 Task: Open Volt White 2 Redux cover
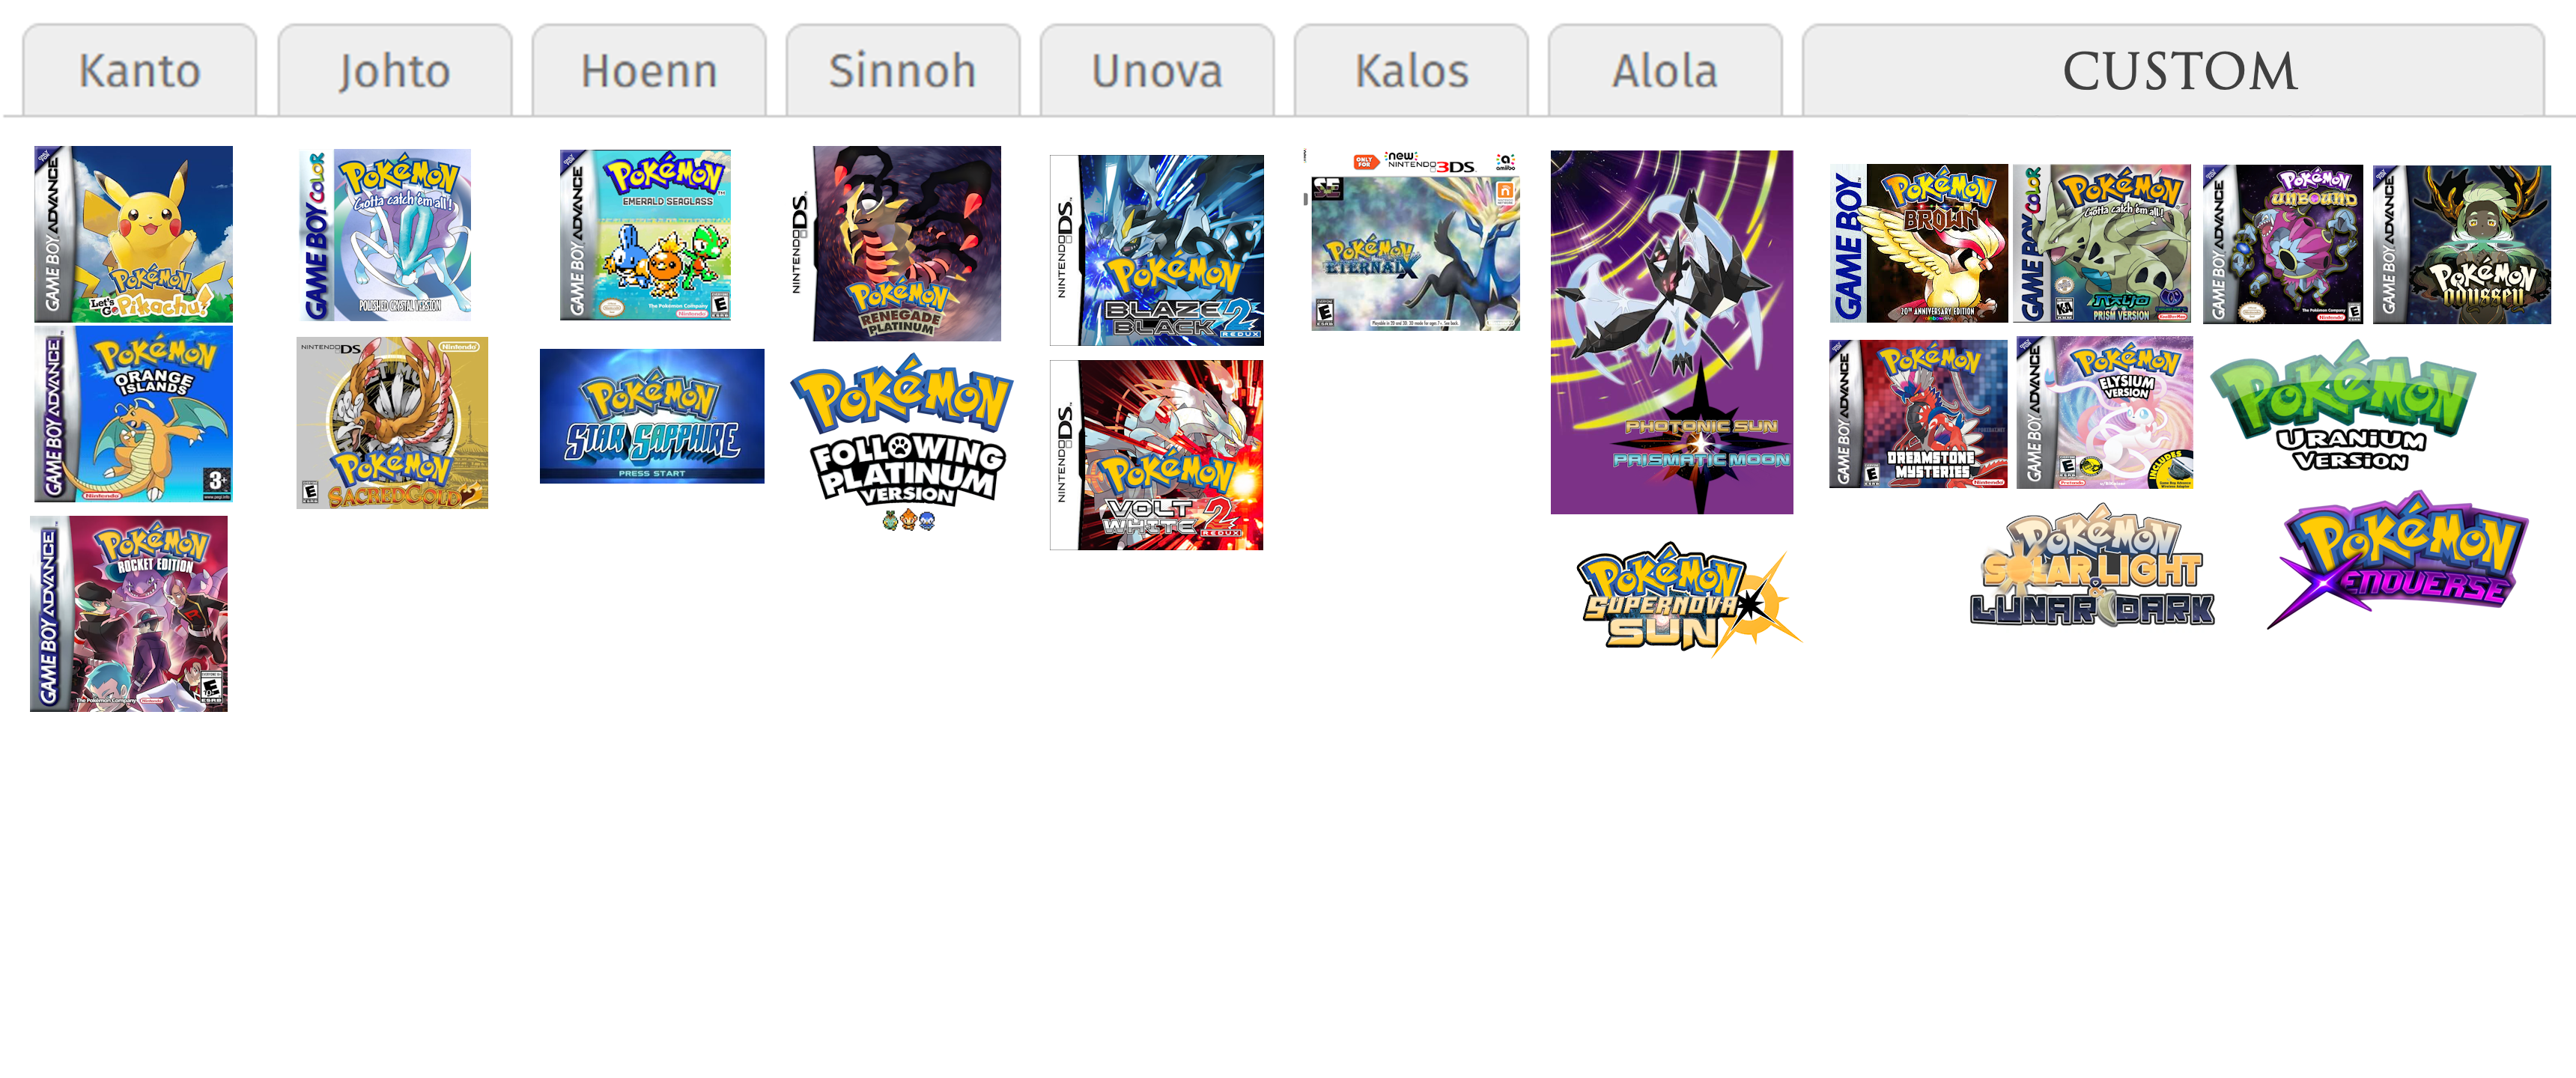[1157, 455]
